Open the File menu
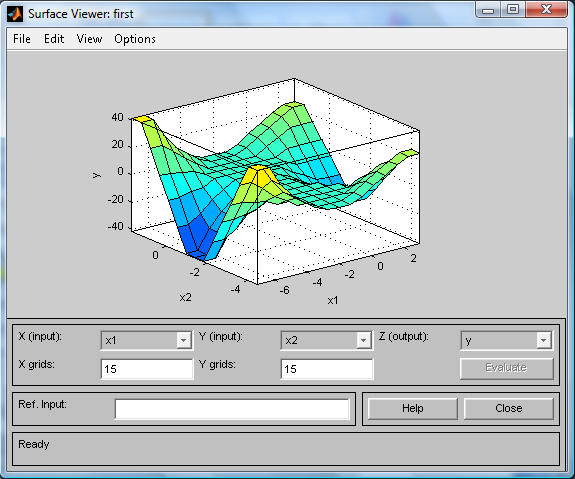575x479 pixels. point(22,39)
